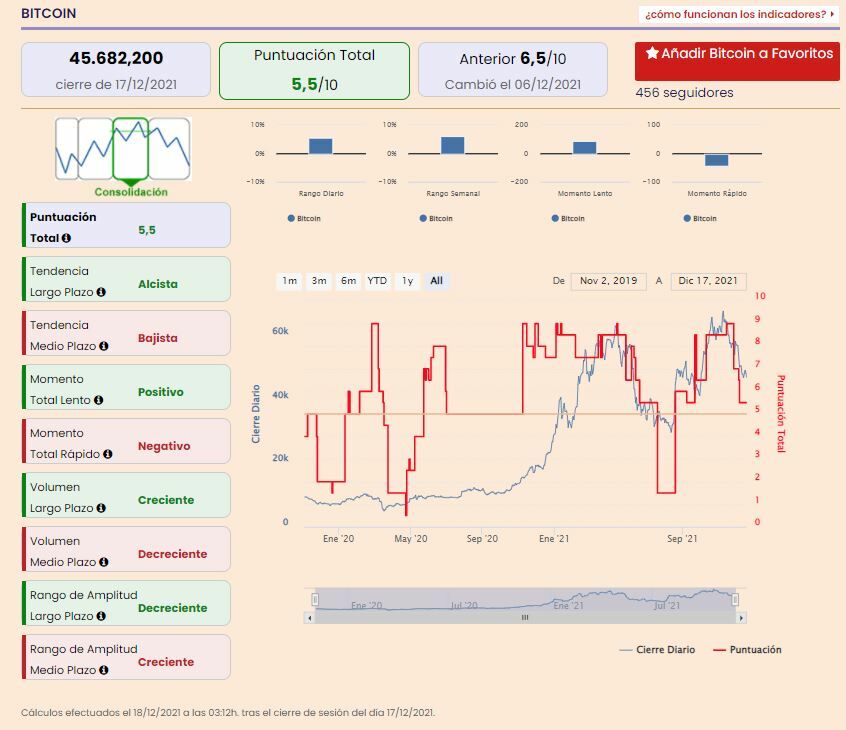846x730 pixels.
Task: Toggle Bitcoin legend under Momento Rápido chart
Action: (700, 219)
